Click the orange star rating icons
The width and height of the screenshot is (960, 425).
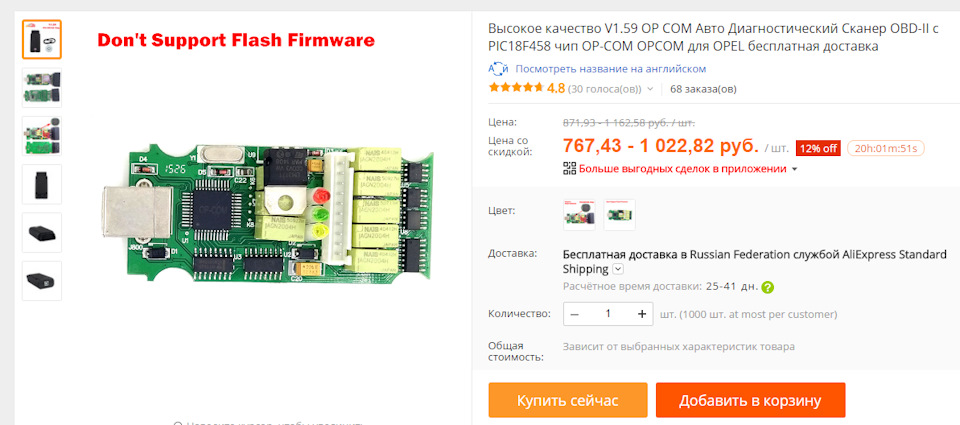point(516,88)
